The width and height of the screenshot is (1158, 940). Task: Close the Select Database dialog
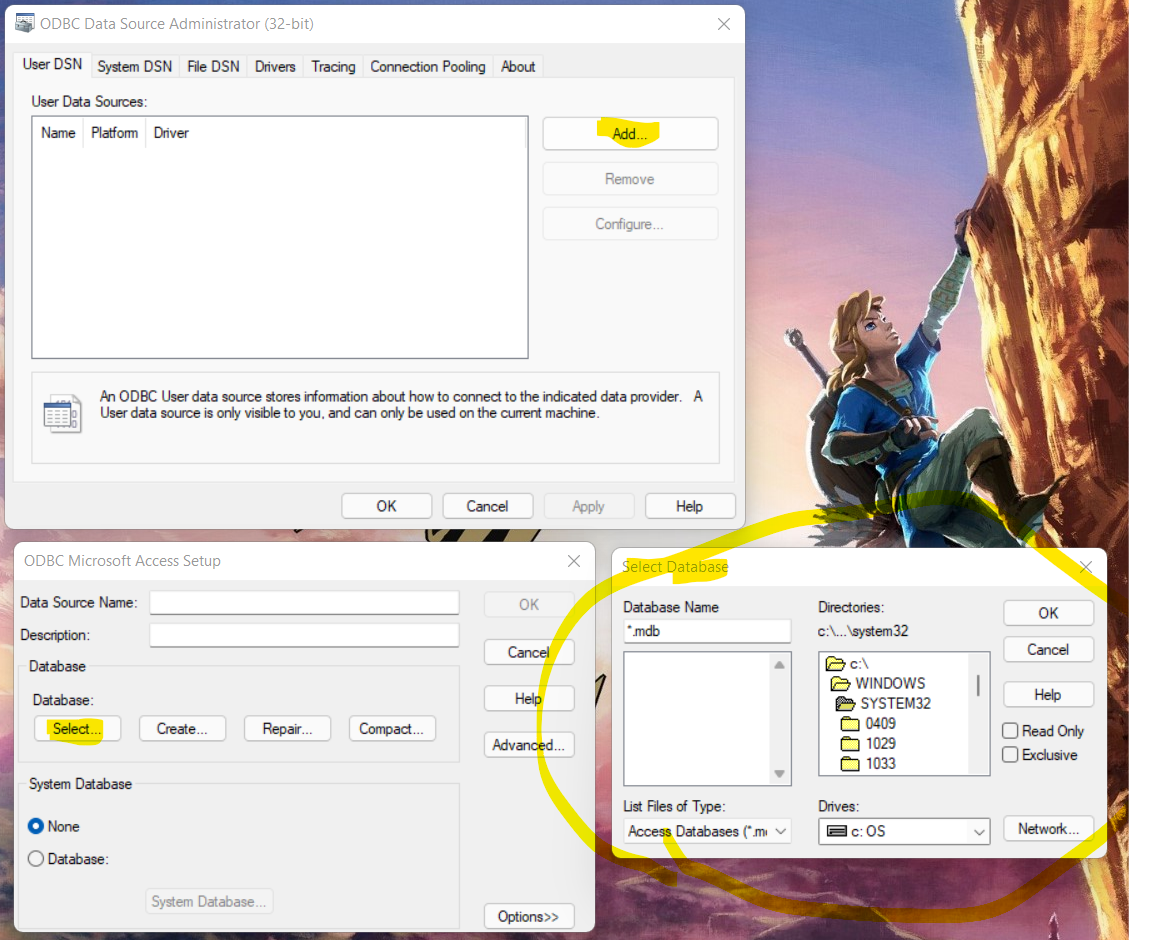click(x=1086, y=566)
